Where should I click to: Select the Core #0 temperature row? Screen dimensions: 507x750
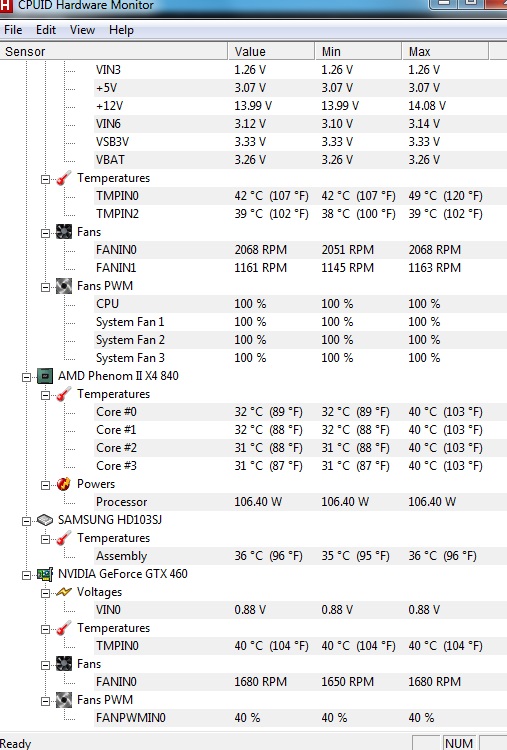[x=300, y=412]
